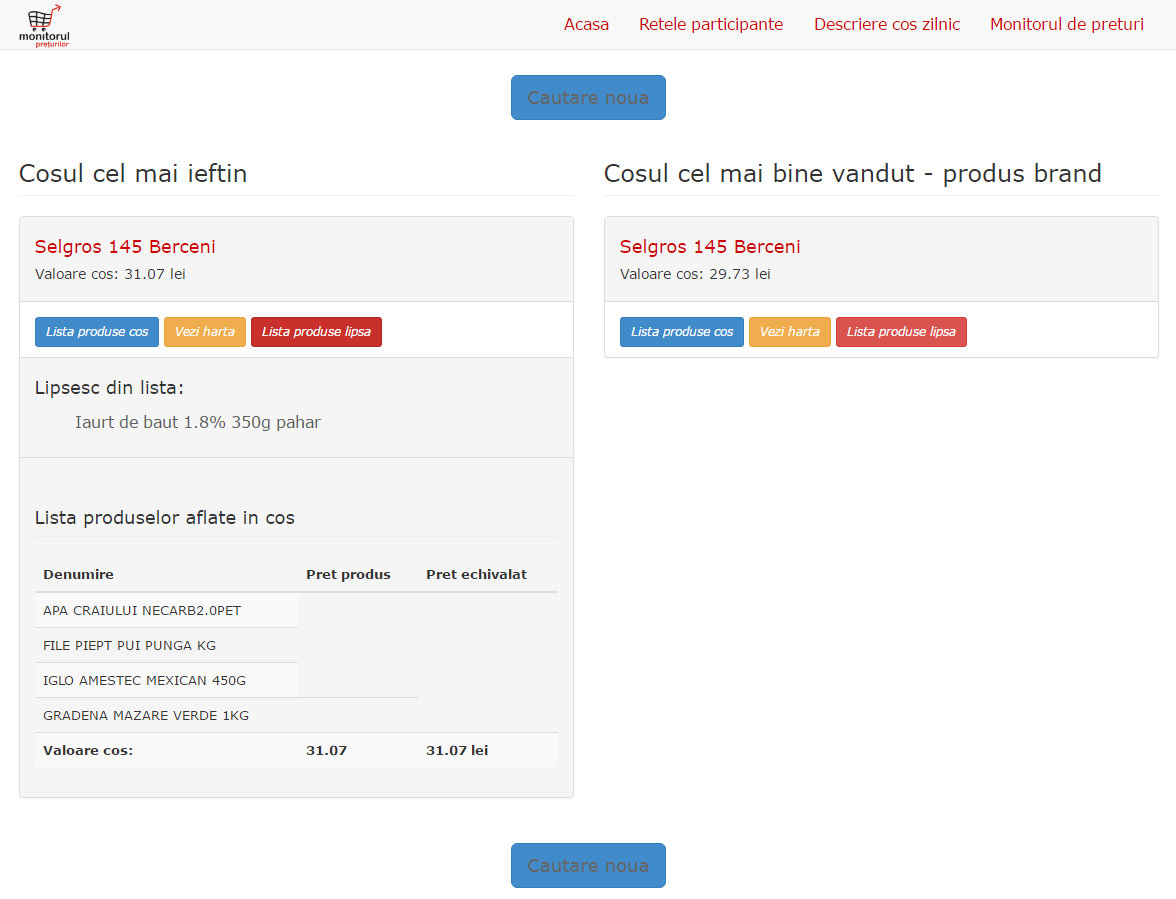This screenshot has width=1176, height=899.
Task: Click the Lipsesc din lista: heading
Action: coord(110,388)
